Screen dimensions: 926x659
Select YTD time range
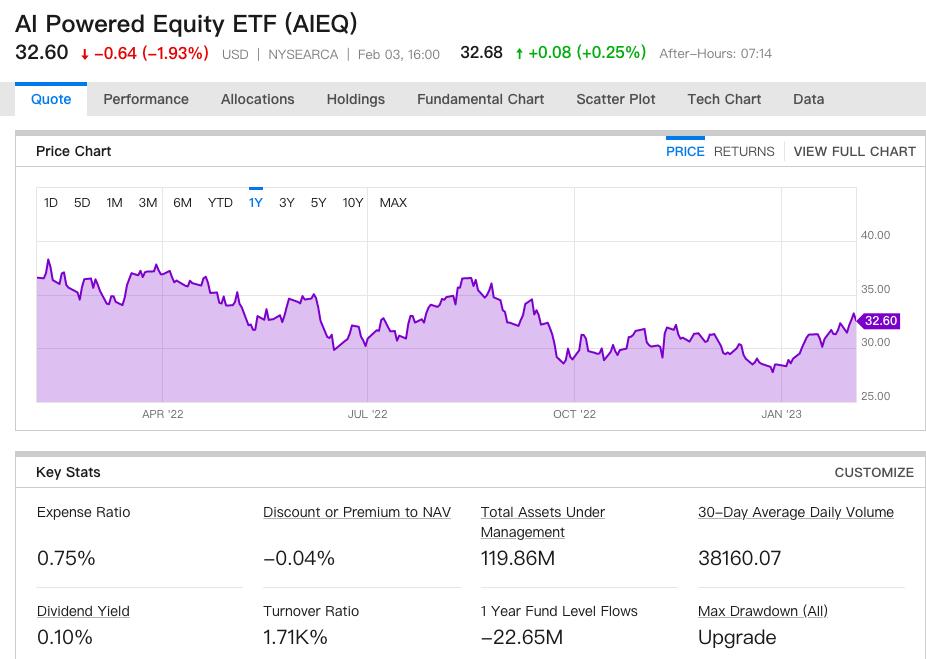point(220,203)
